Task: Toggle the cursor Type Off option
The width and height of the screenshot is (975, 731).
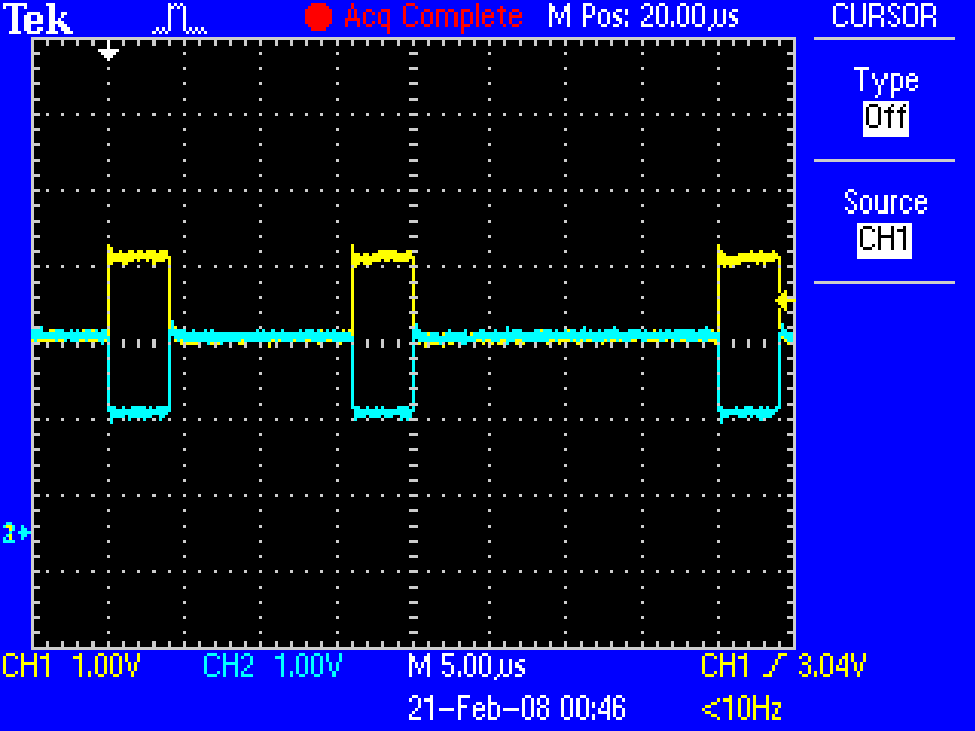Action: click(x=885, y=117)
